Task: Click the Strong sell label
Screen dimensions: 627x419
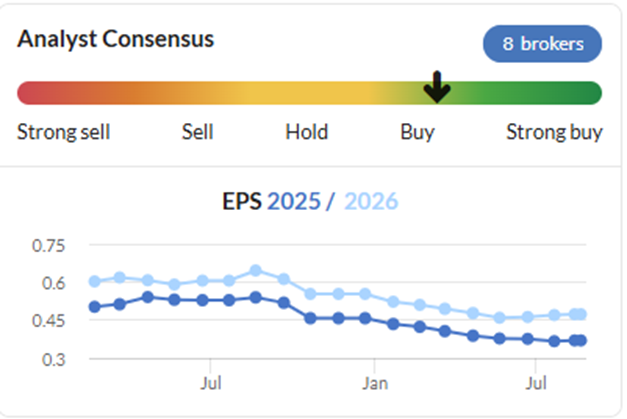Action: (x=64, y=132)
